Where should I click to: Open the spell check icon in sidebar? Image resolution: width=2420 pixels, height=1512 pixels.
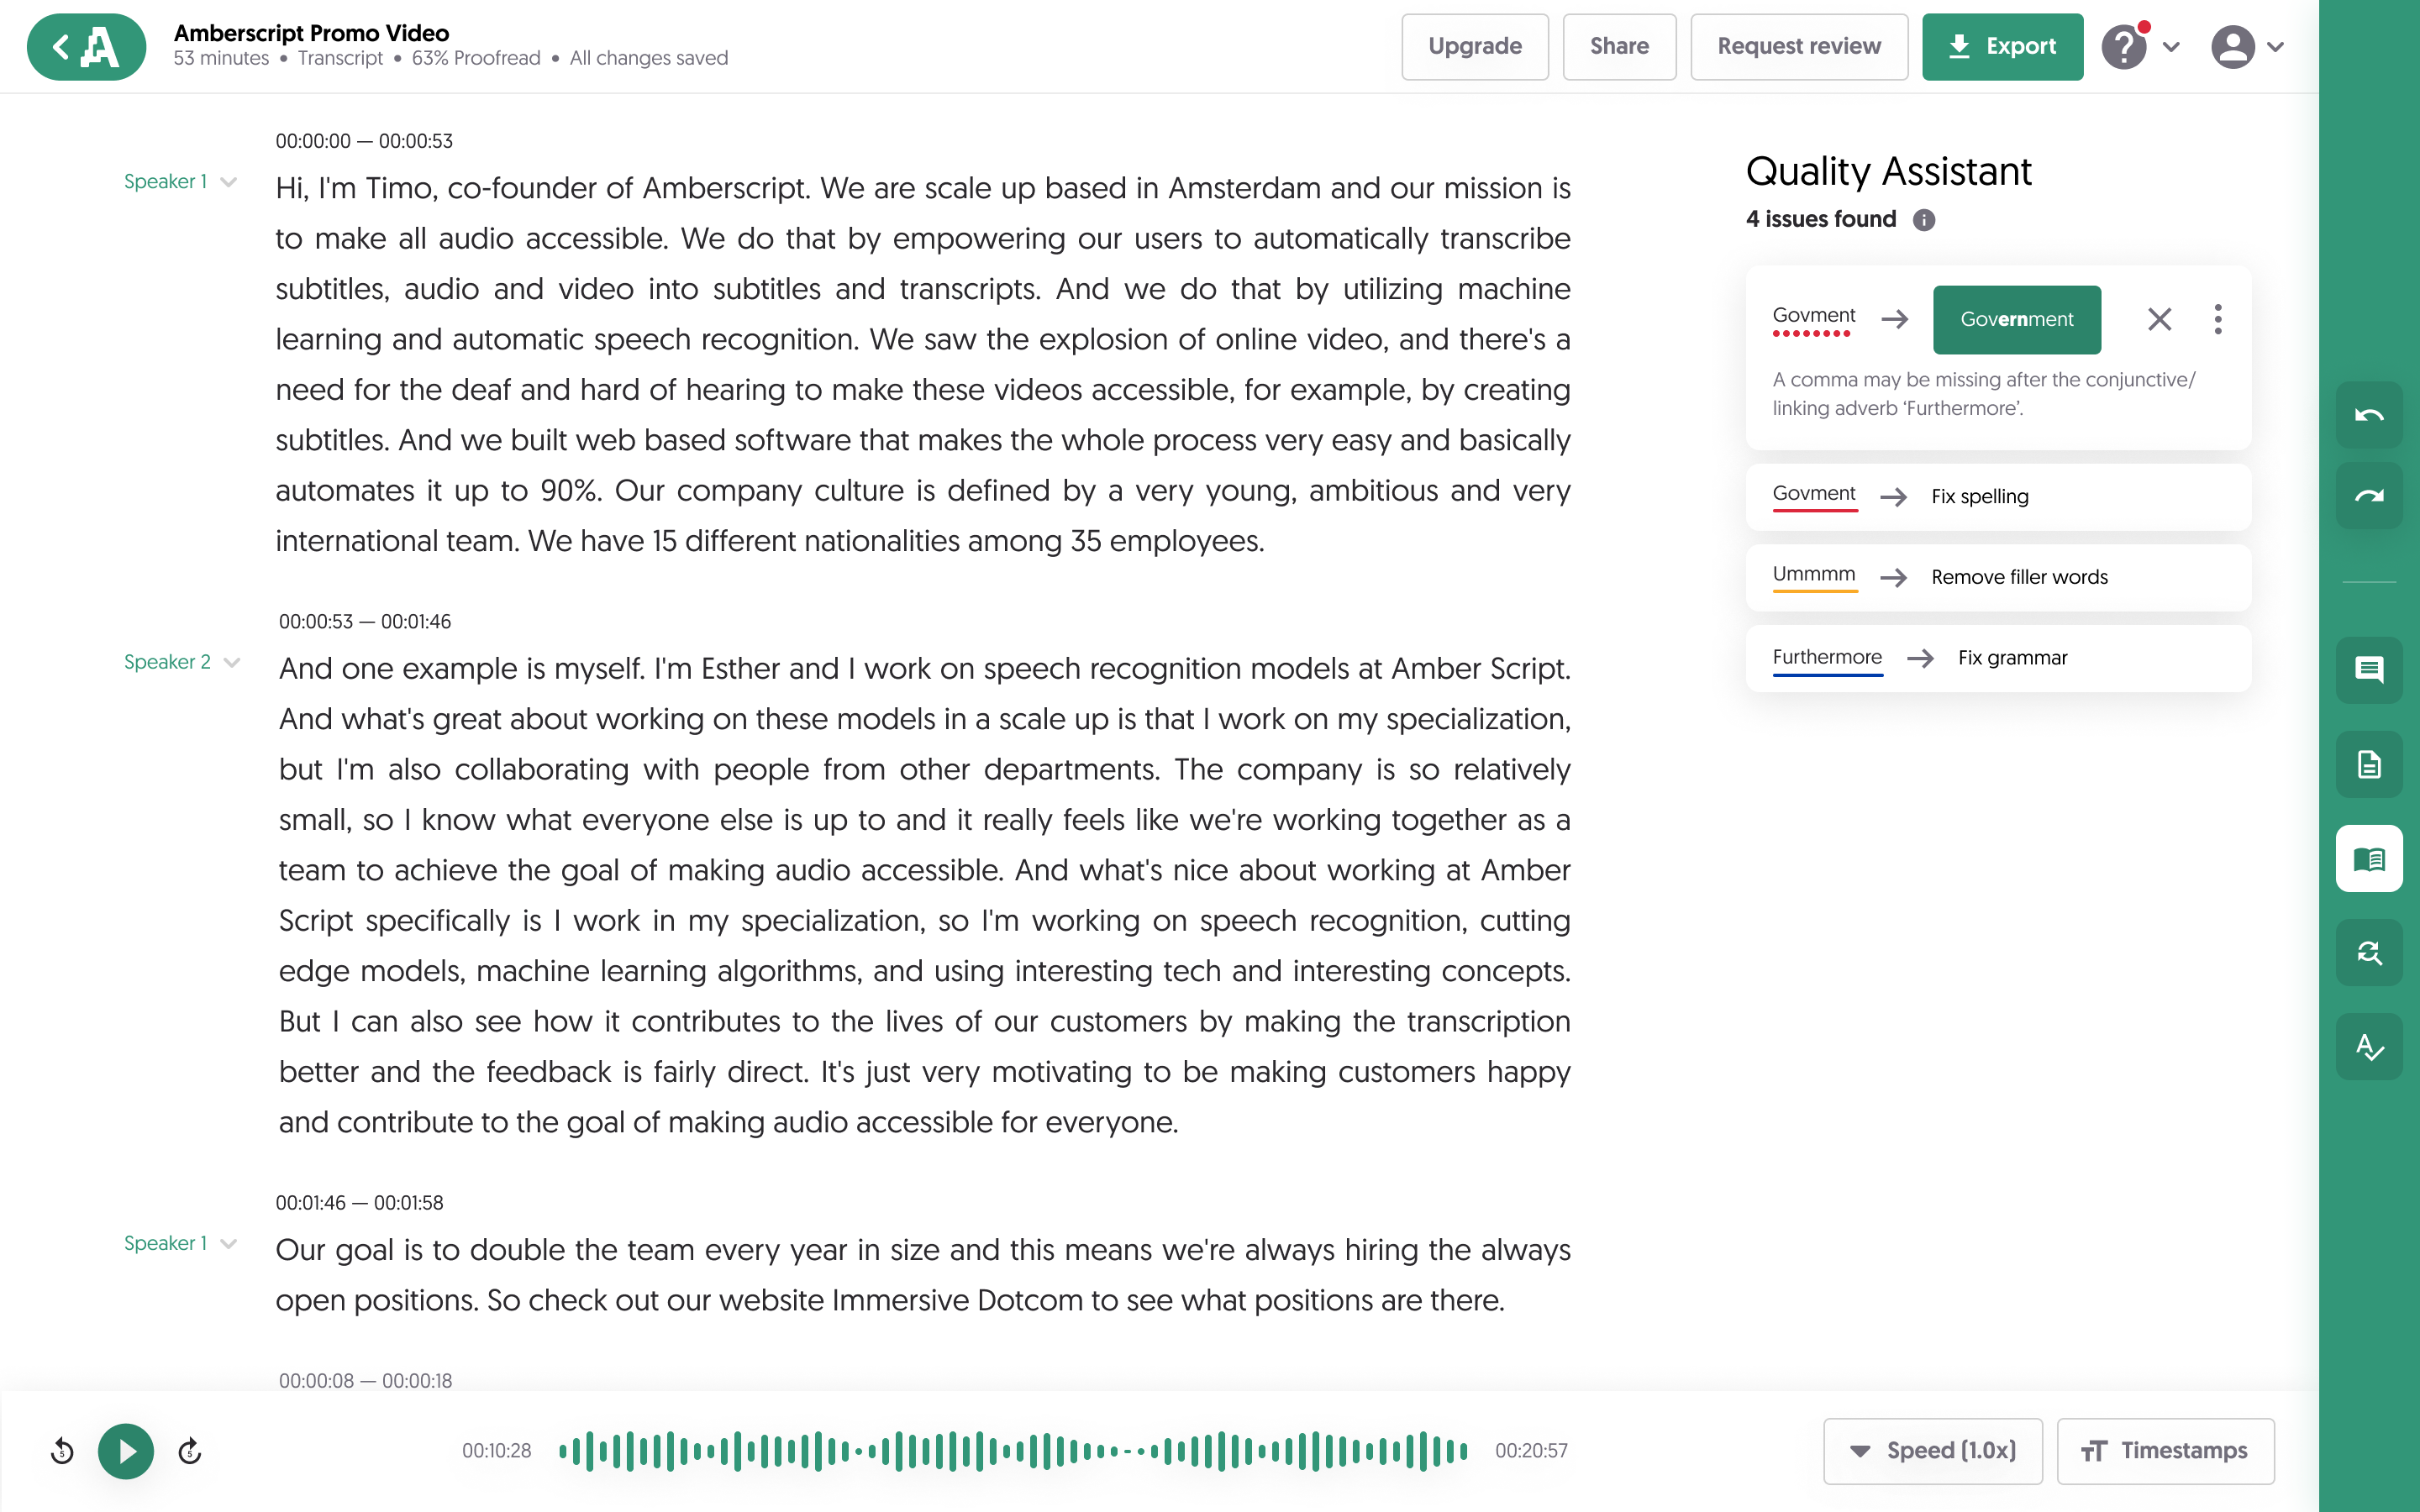[2369, 1046]
